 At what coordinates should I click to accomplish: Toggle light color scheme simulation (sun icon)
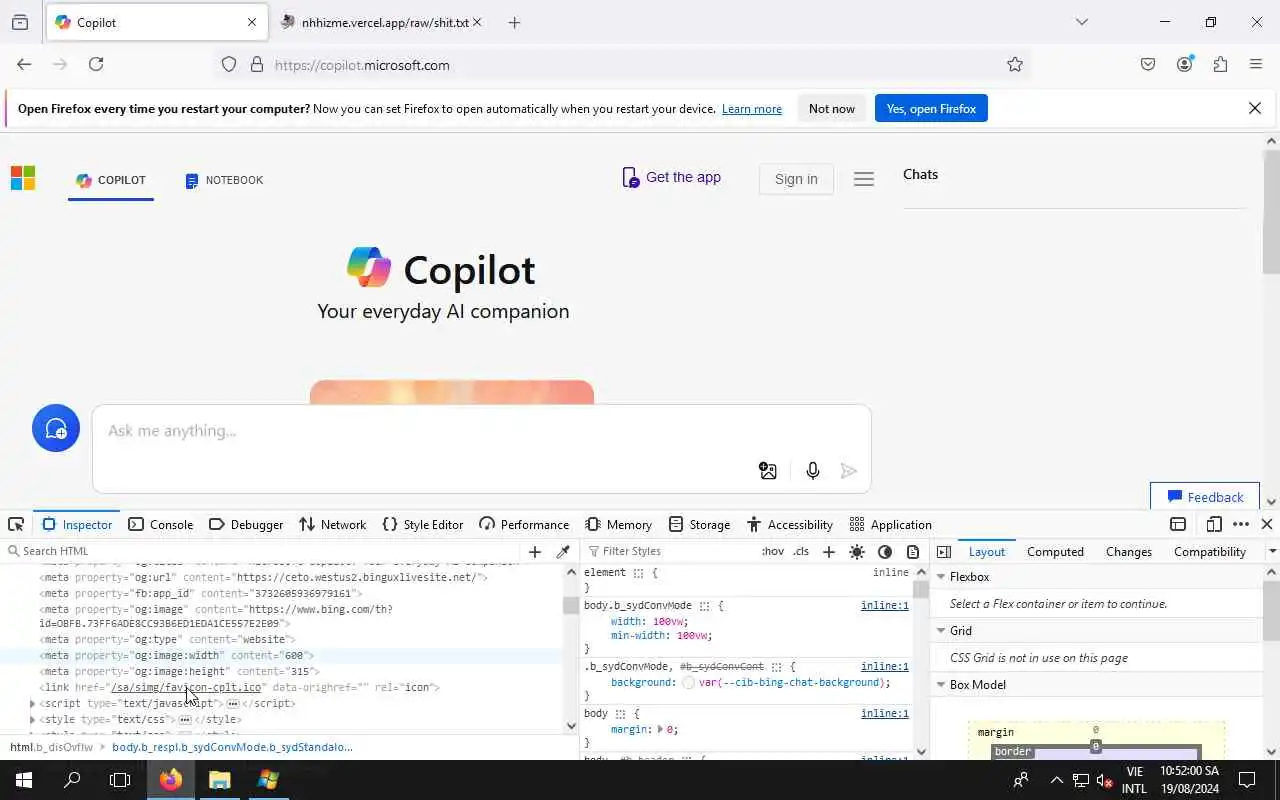click(x=857, y=551)
